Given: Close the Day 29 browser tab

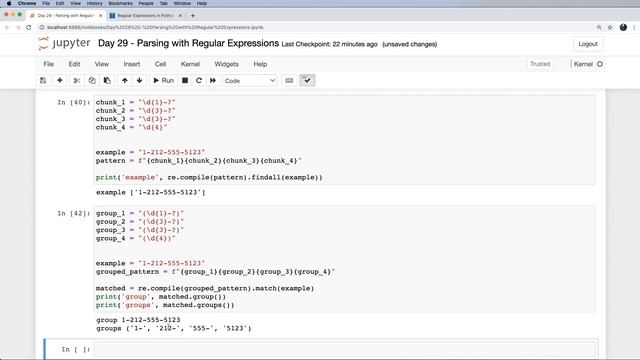Looking at the screenshot, I should [x=100, y=16].
